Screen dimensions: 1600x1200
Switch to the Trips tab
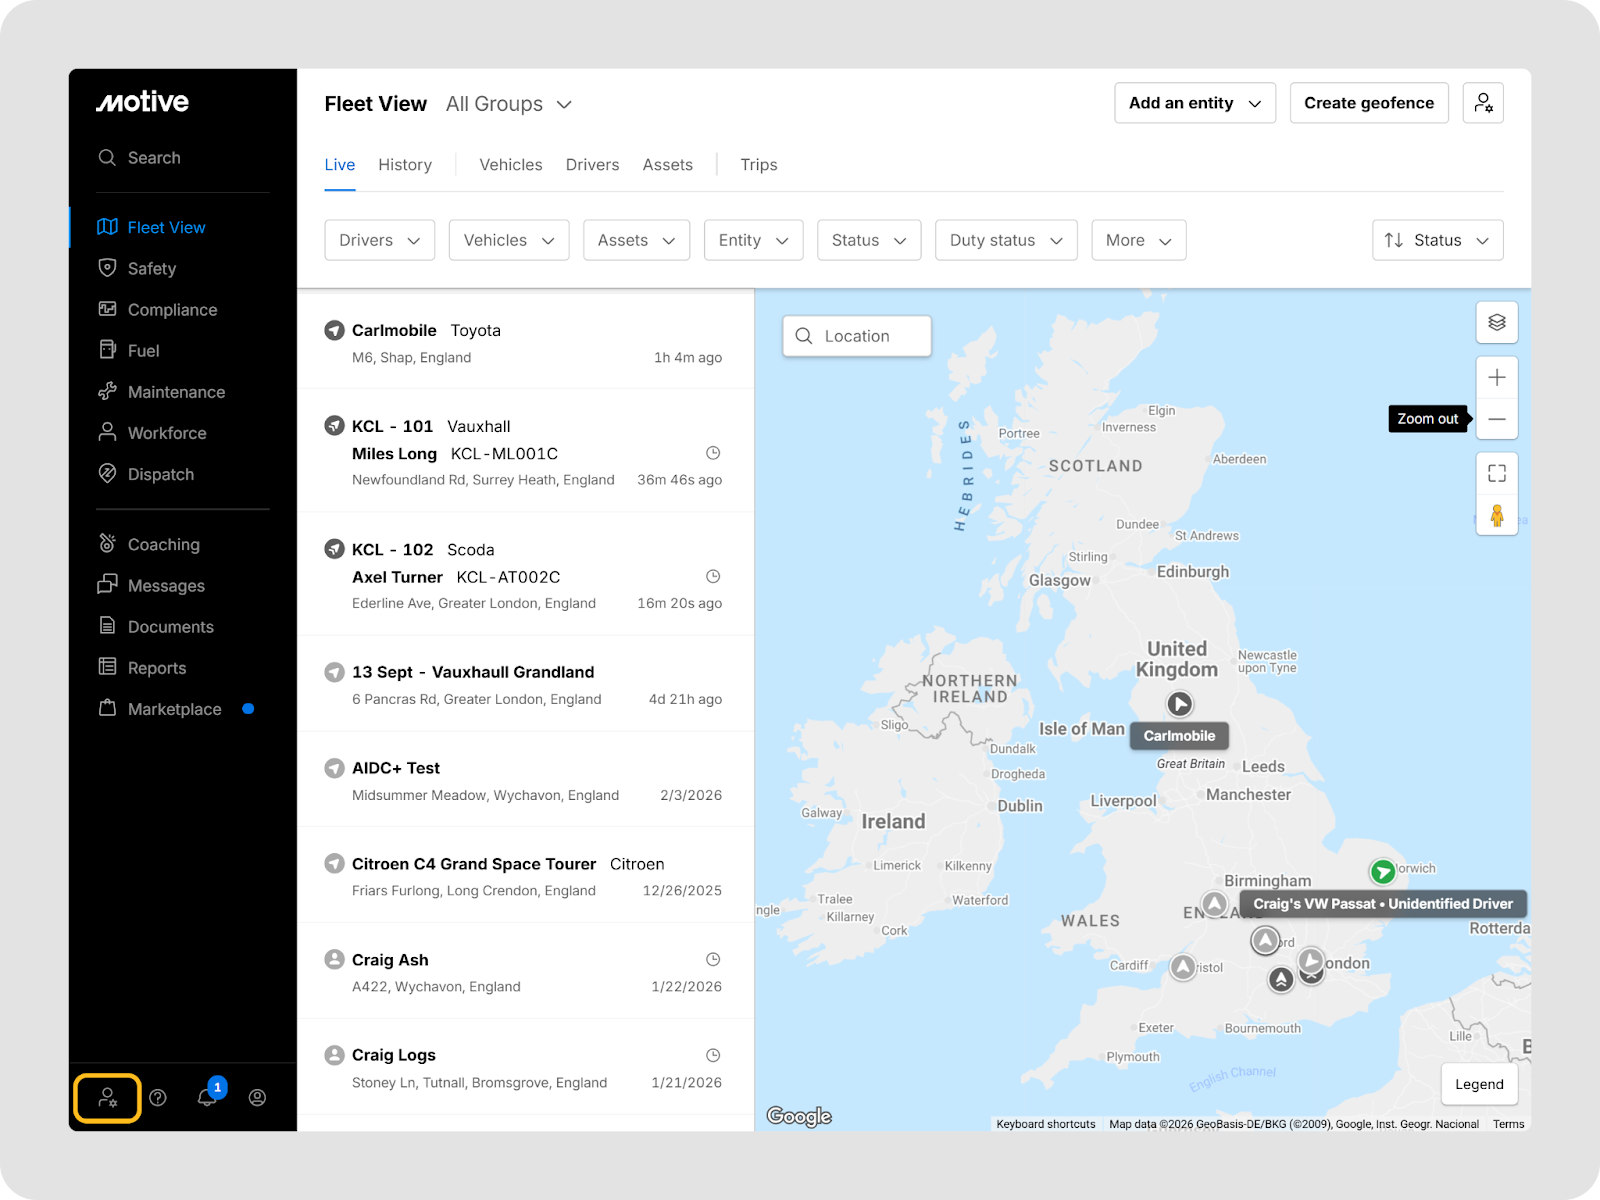[758, 165]
